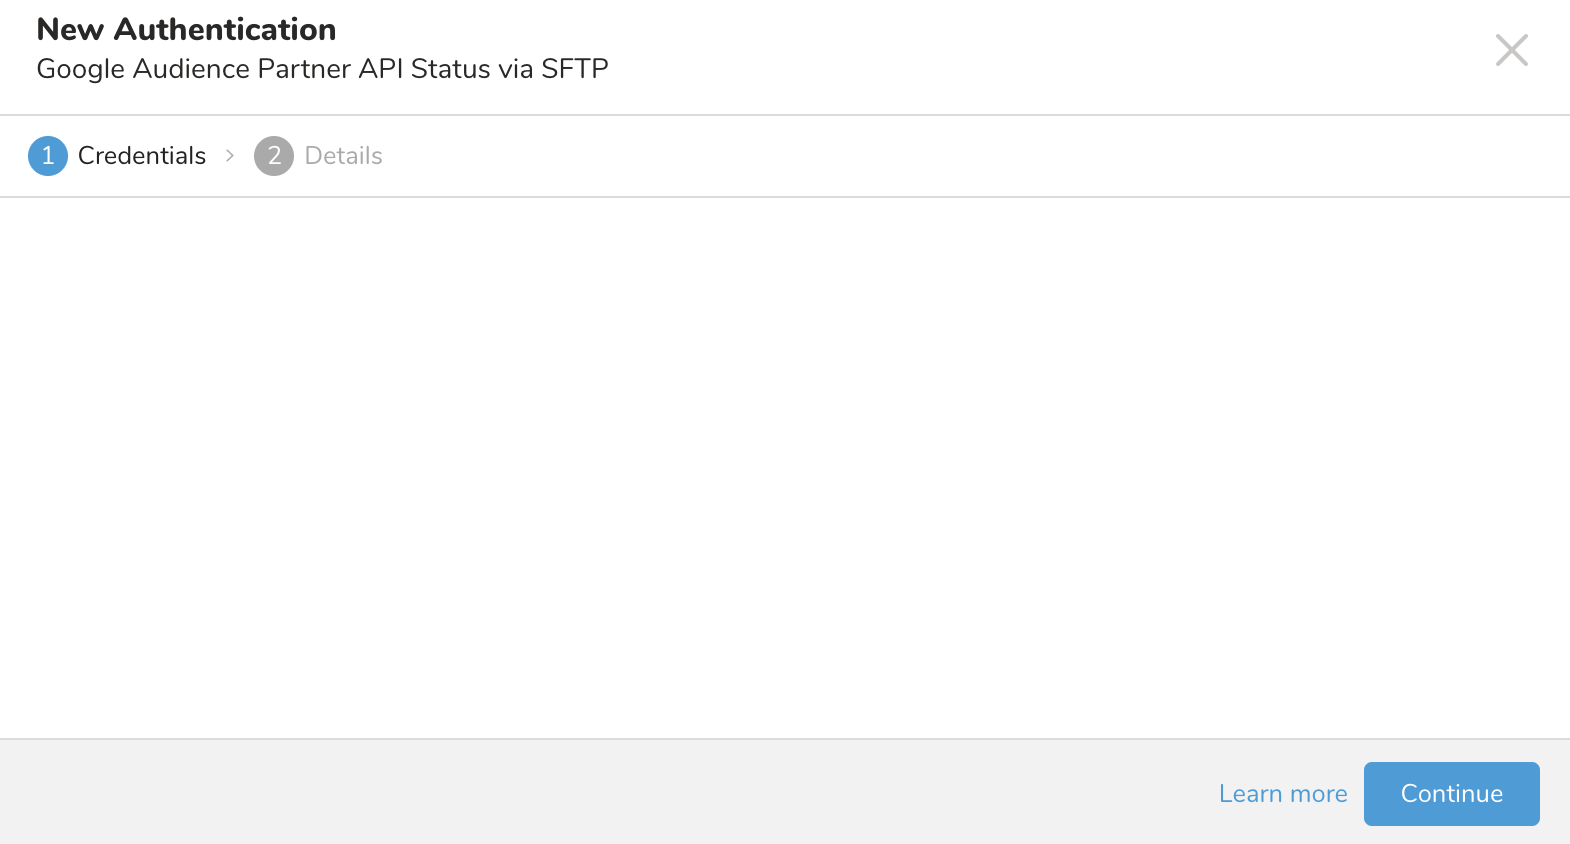Switch to the Details step label
1570x844 pixels.
343,156
